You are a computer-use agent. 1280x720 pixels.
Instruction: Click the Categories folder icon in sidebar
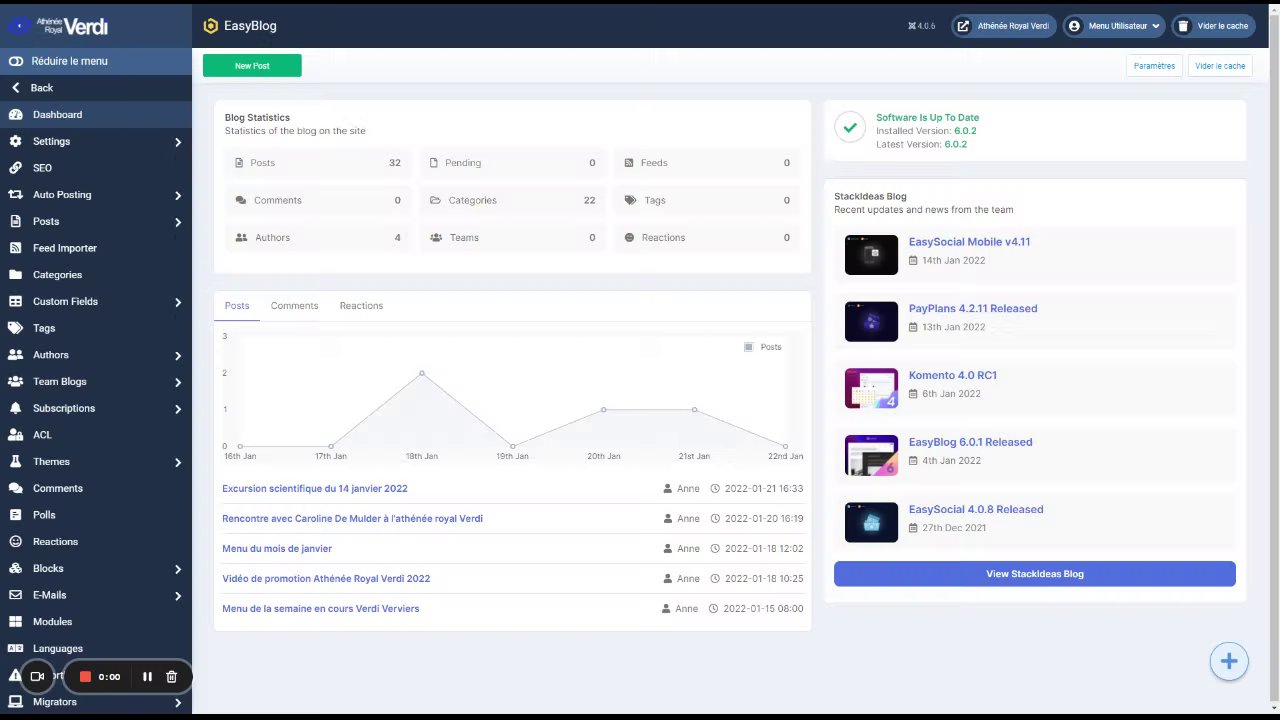(15, 275)
